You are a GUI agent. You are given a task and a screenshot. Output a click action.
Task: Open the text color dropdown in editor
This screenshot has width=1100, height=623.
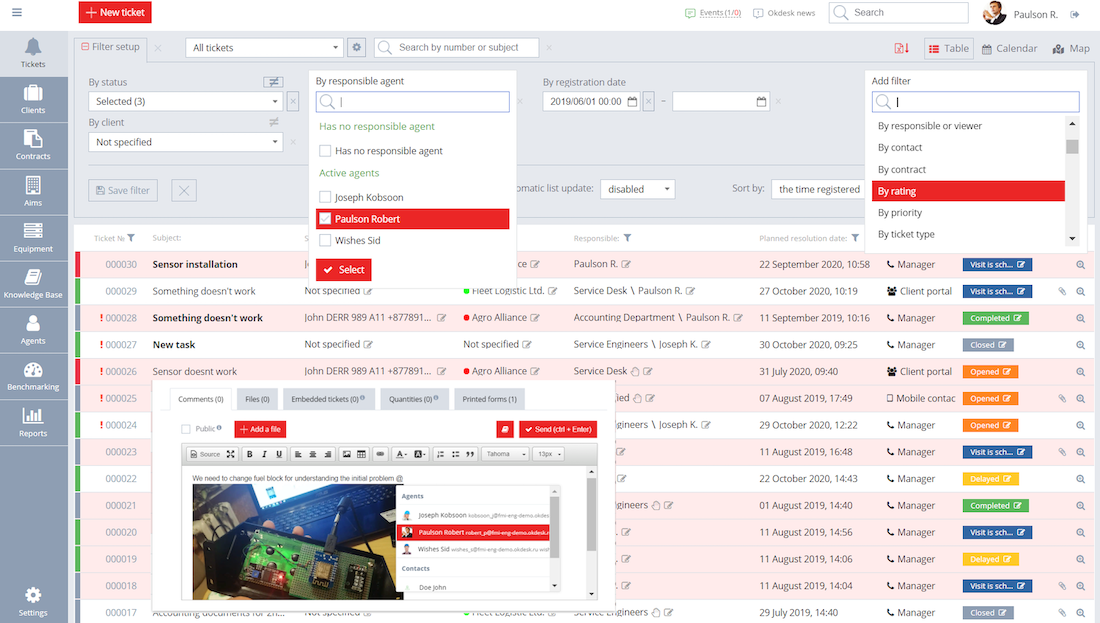(401, 454)
